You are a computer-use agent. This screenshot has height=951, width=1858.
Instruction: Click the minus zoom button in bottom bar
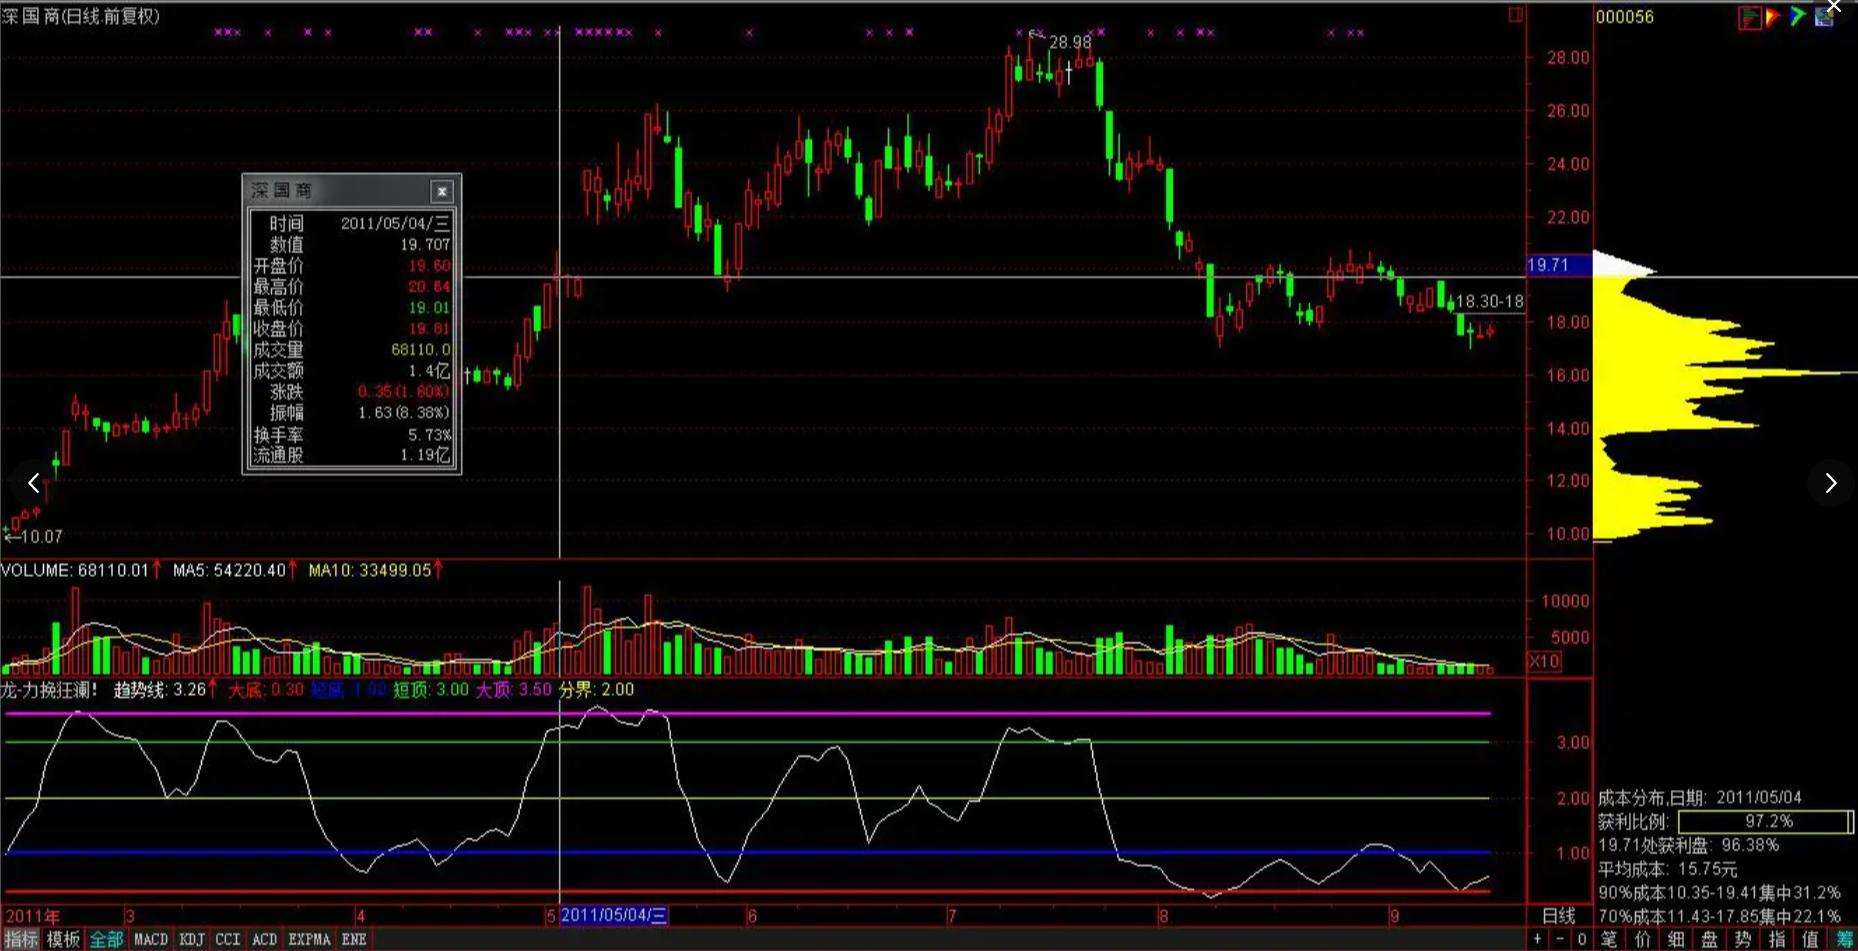(1559, 939)
